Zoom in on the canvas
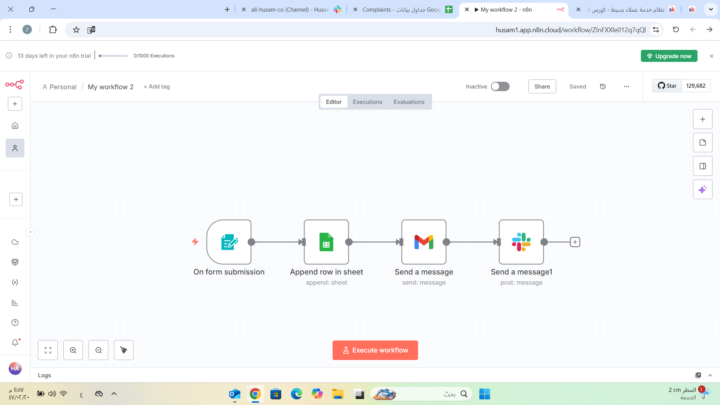The height and width of the screenshot is (405, 720). (x=73, y=350)
